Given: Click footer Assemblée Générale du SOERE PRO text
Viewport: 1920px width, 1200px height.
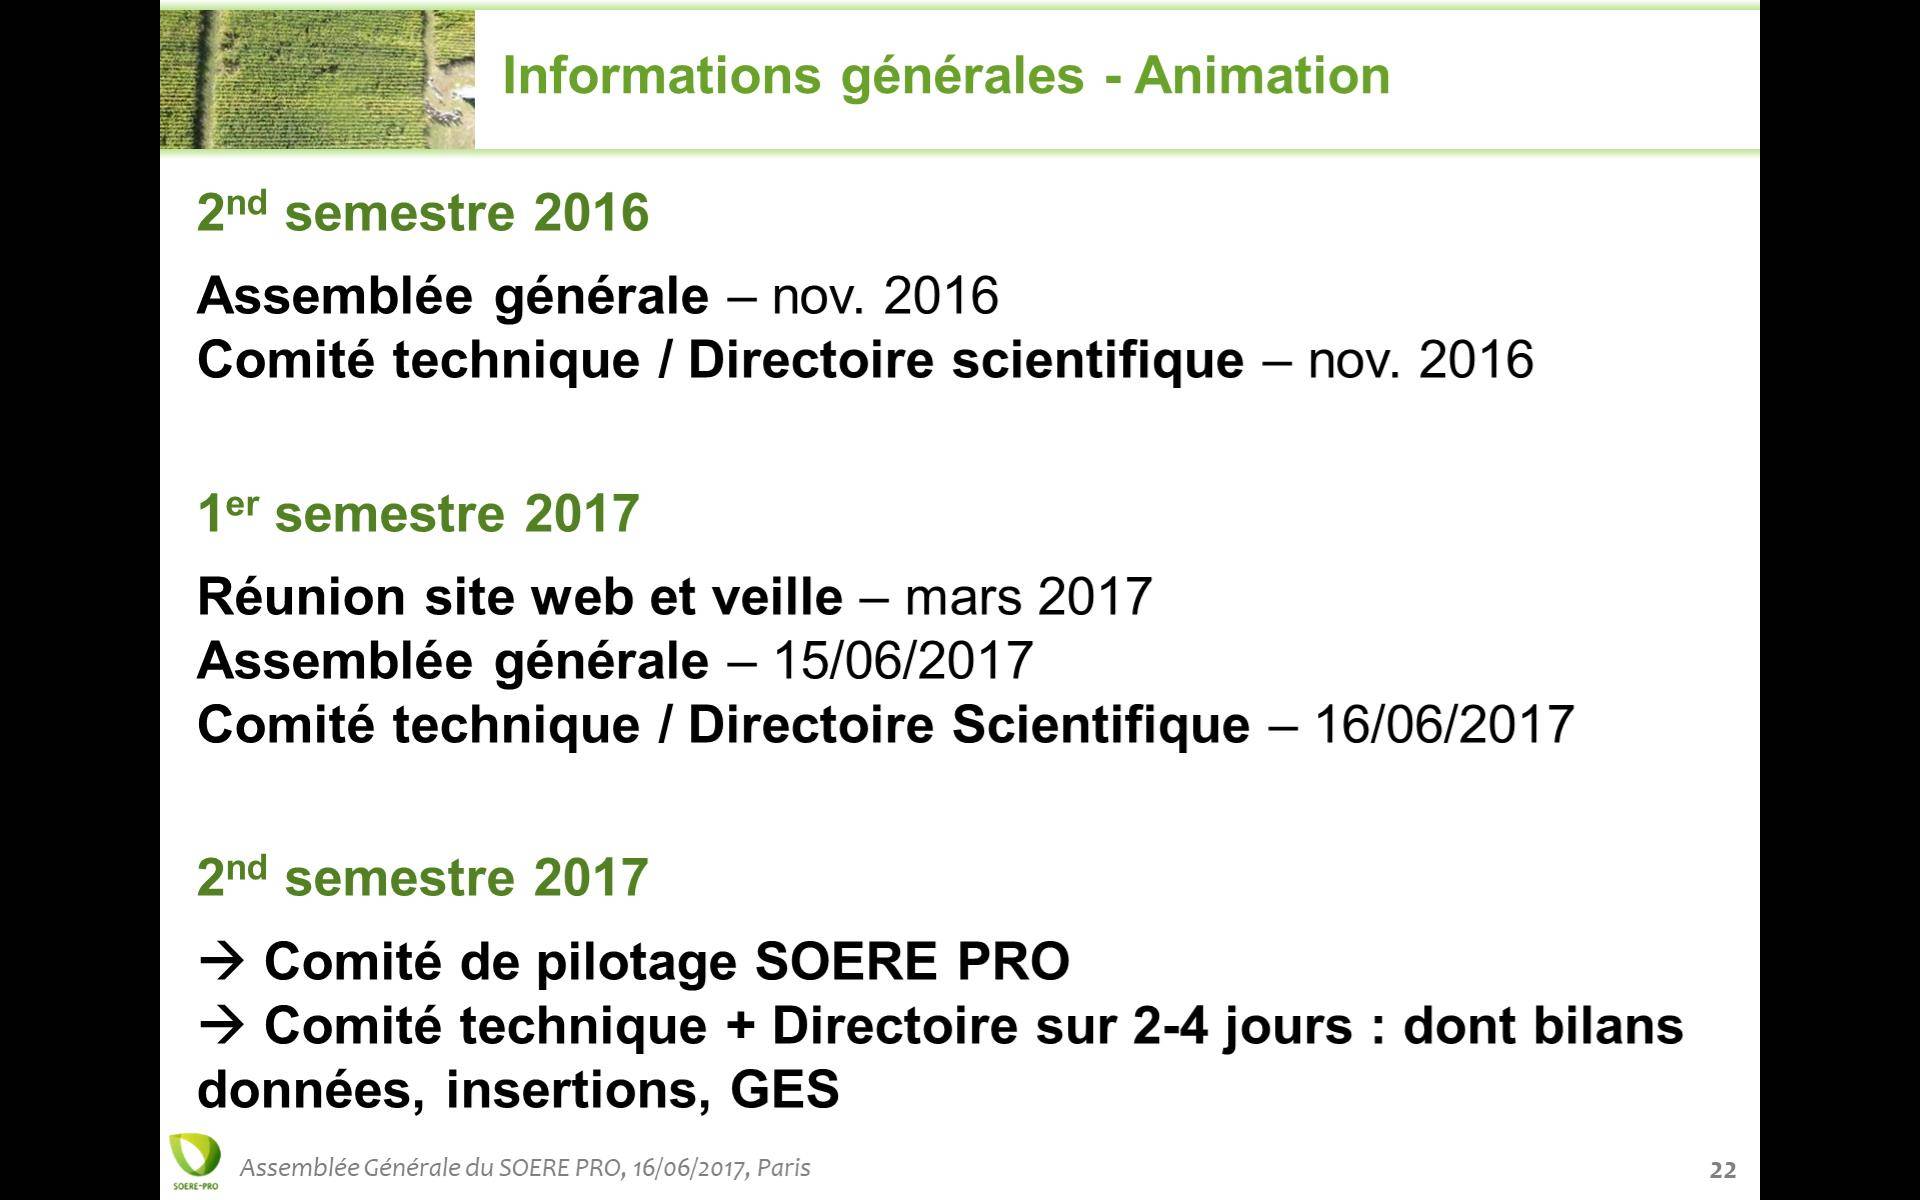Looking at the screenshot, I should pyautogui.click(x=526, y=1168).
